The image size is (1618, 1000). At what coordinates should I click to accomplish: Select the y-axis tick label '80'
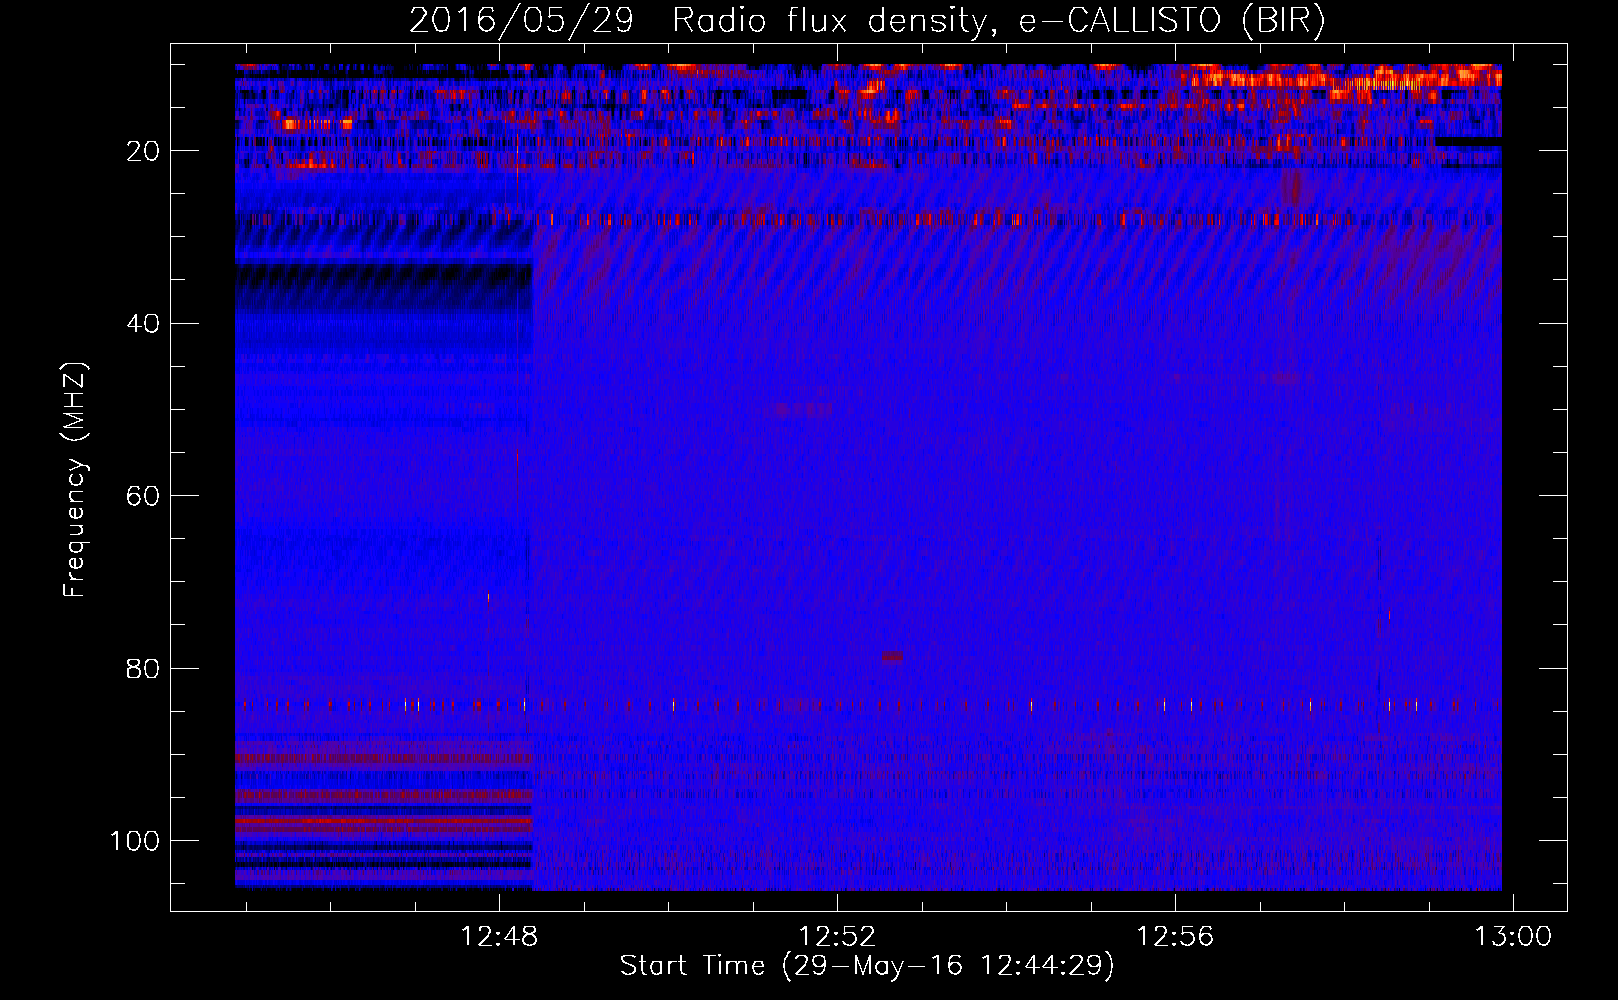pos(144,669)
